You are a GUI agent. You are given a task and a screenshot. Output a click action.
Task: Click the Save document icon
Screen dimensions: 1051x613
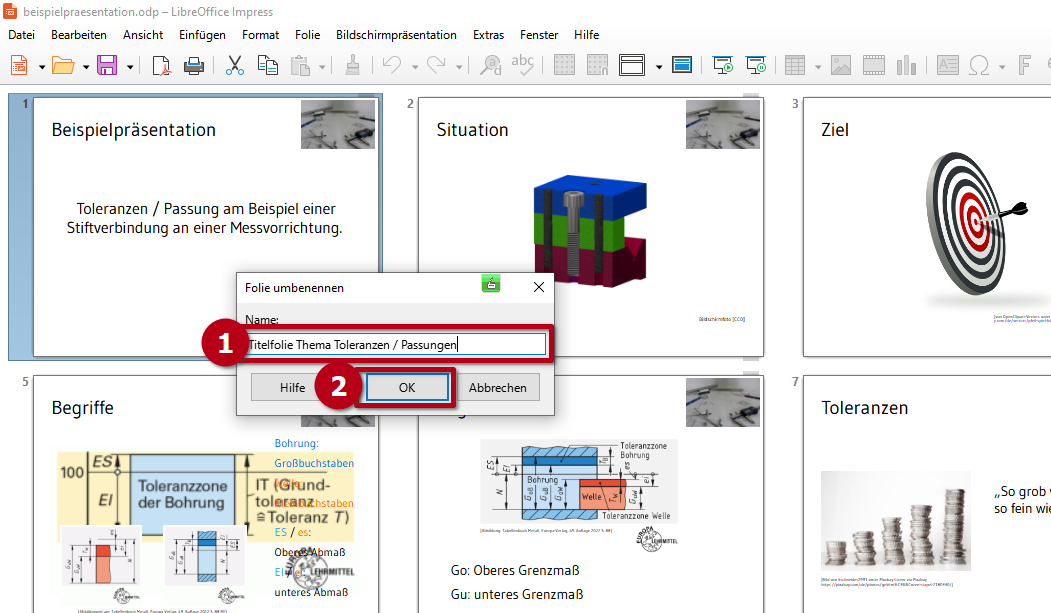pos(106,66)
